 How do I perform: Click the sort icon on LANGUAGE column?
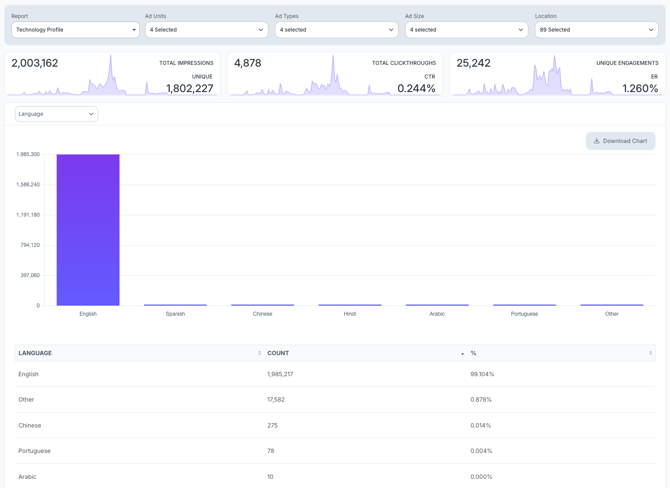(x=259, y=353)
